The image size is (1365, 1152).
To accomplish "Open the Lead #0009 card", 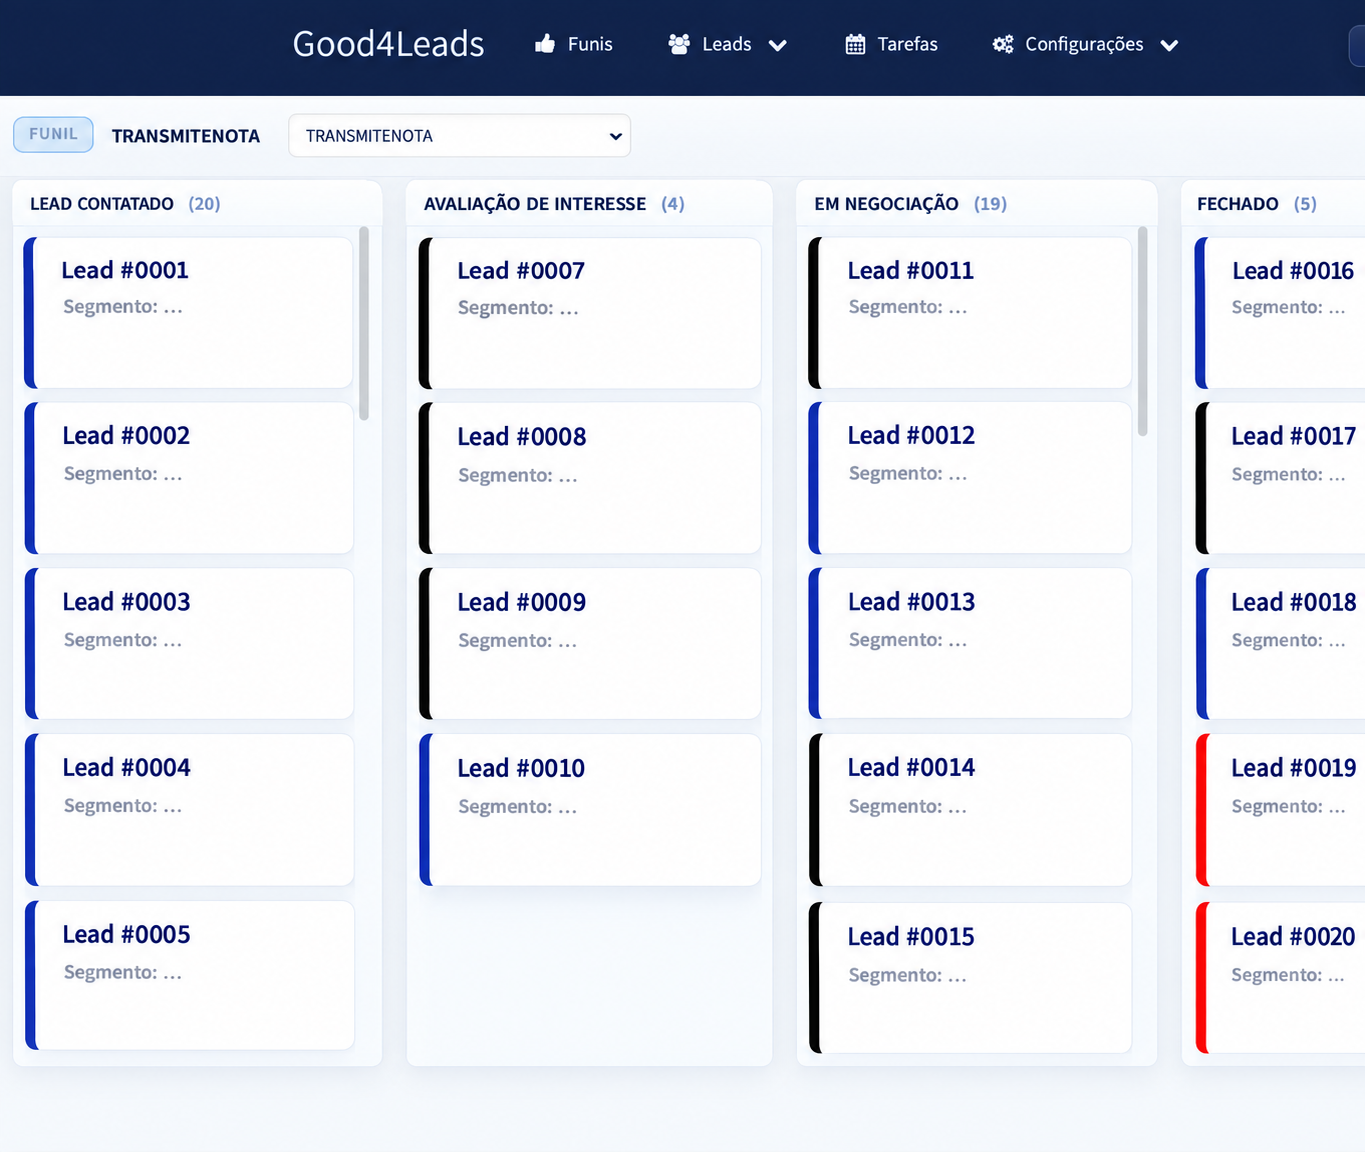I will (590, 644).
